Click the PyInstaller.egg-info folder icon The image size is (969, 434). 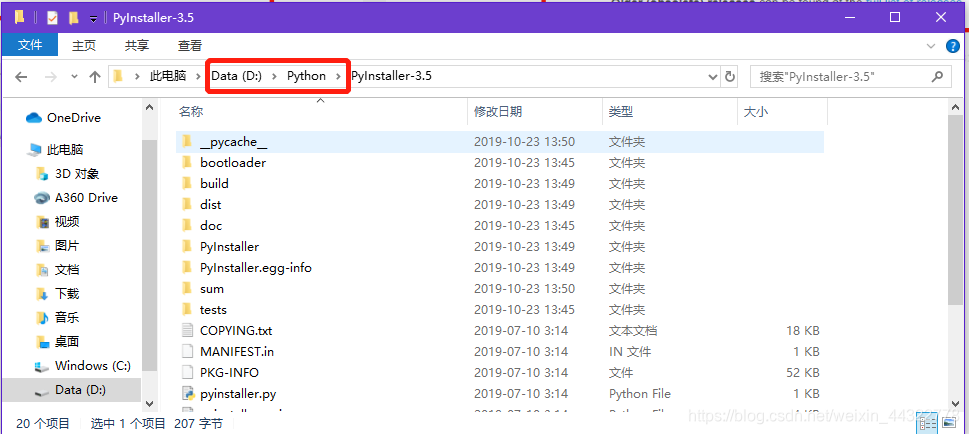tap(187, 268)
